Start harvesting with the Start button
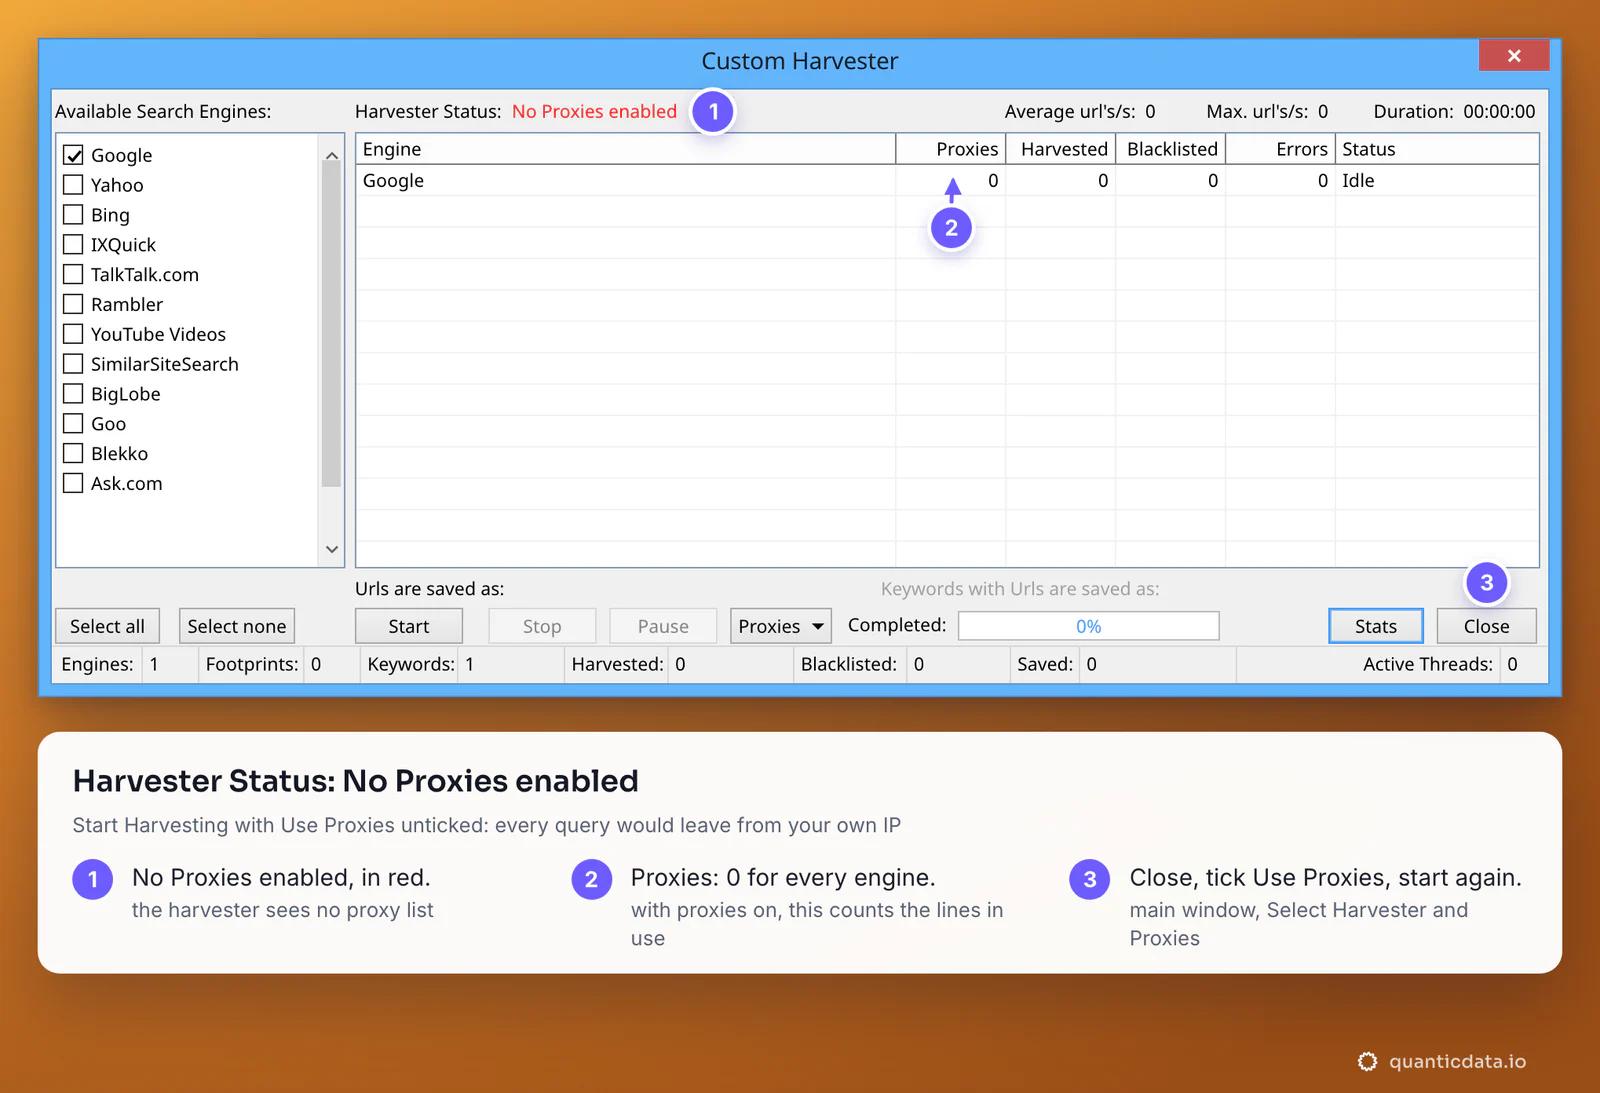The width and height of the screenshot is (1600, 1093). tap(409, 626)
